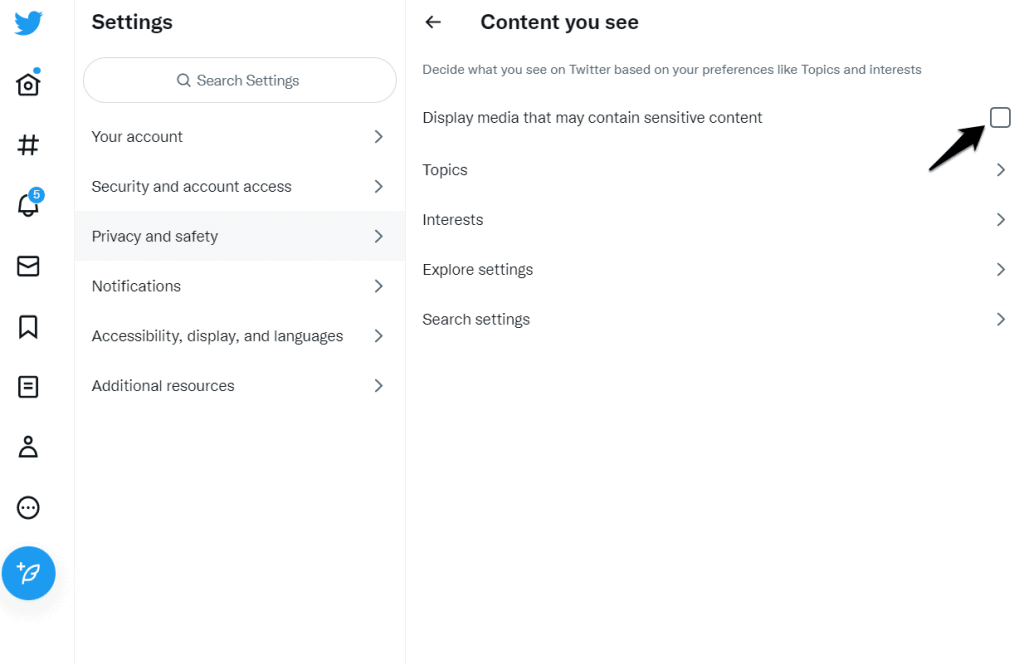Click the Search Settings field
The width and height of the screenshot is (1024, 665).
pyautogui.click(x=239, y=80)
